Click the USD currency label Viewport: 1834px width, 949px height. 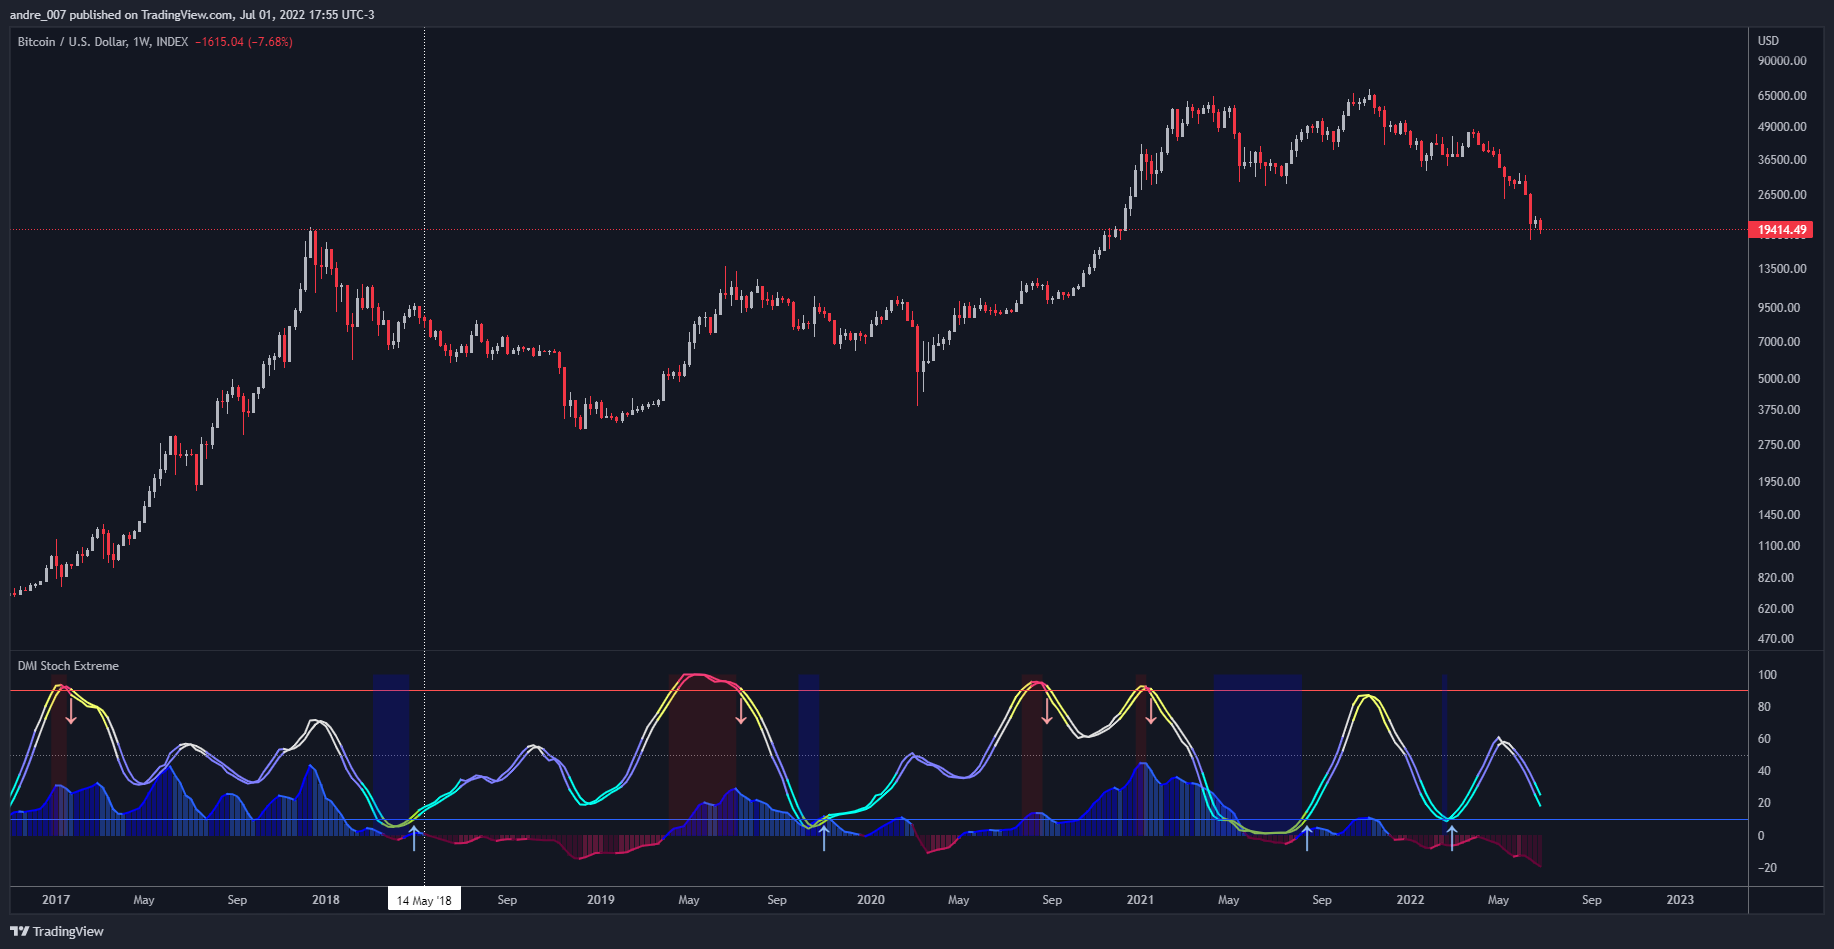(1769, 41)
